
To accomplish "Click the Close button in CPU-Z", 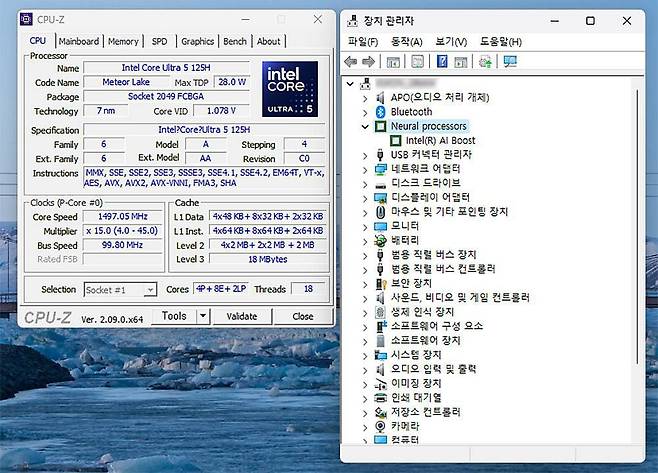I will (x=303, y=316).
